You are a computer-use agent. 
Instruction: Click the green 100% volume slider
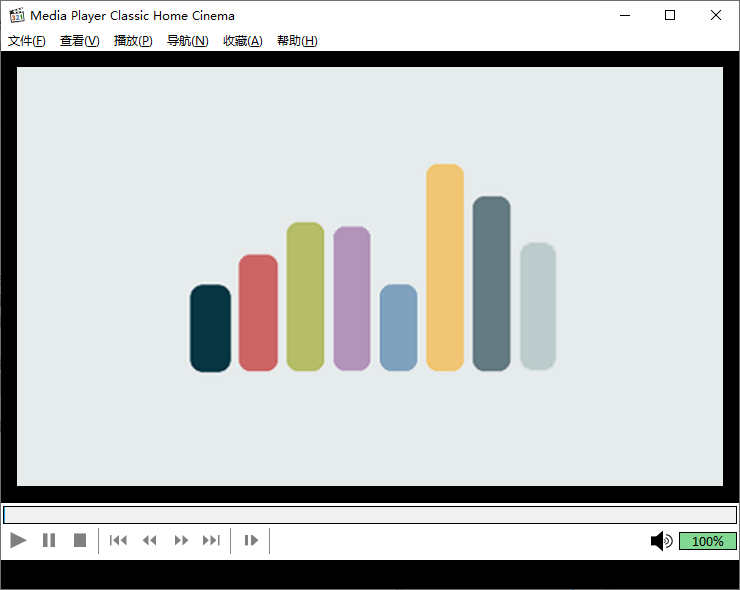pos(707,541)
